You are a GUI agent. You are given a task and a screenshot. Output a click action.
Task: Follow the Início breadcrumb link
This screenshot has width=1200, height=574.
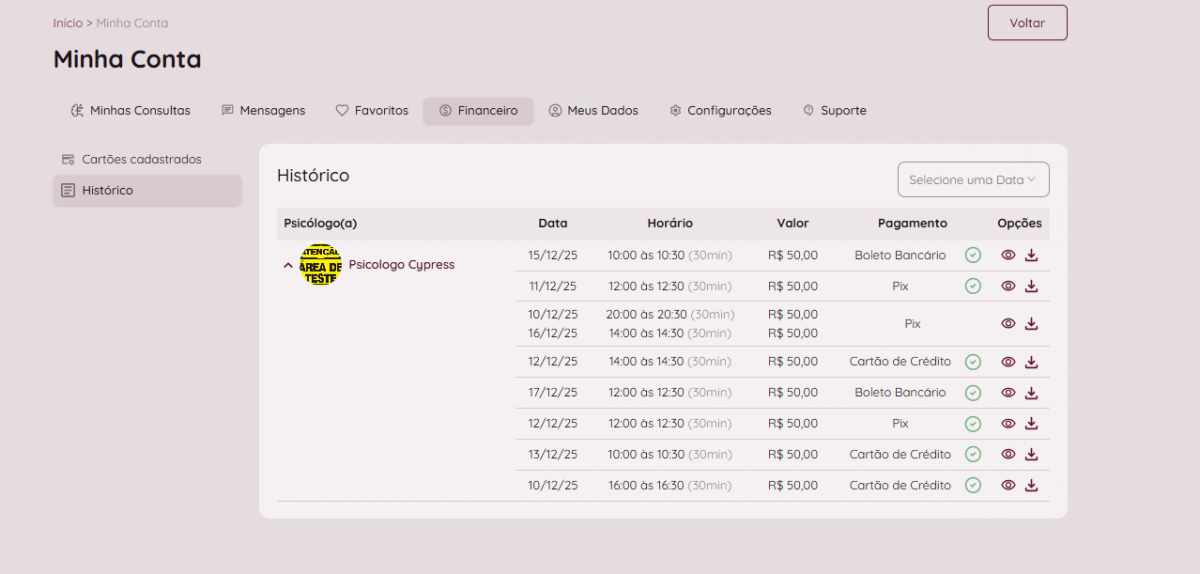[67, 23]
